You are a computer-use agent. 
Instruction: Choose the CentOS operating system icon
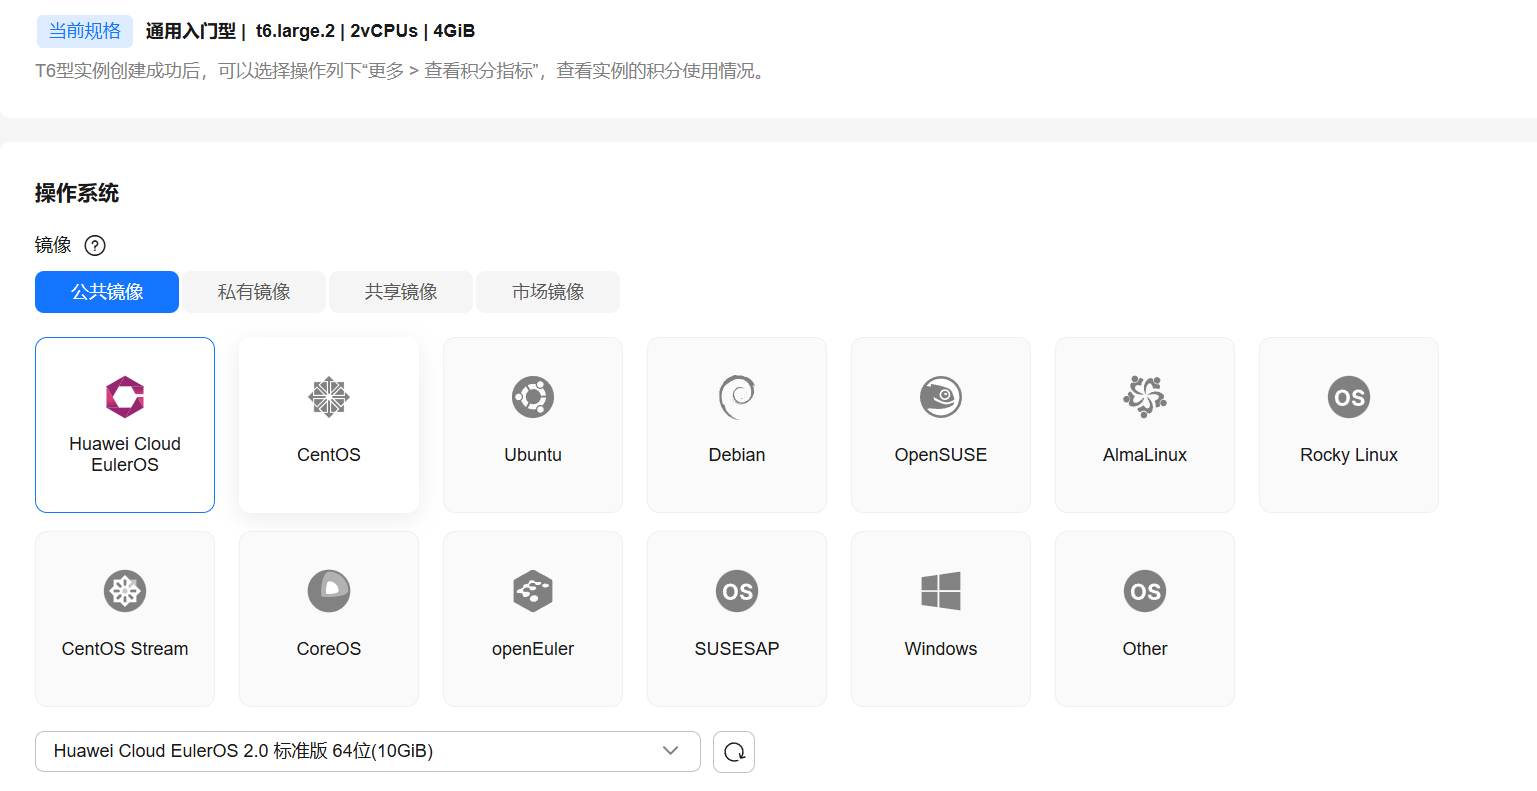[x=329, y=397]
